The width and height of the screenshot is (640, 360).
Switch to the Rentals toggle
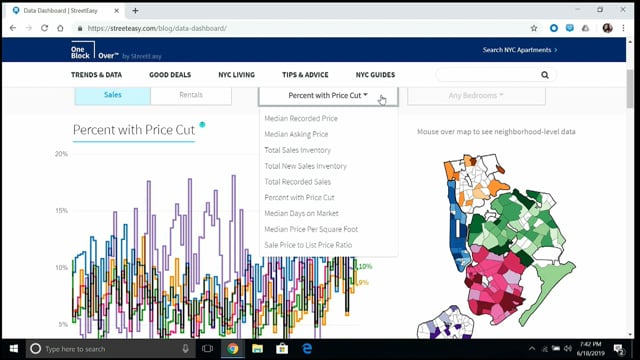pos(191,95)
